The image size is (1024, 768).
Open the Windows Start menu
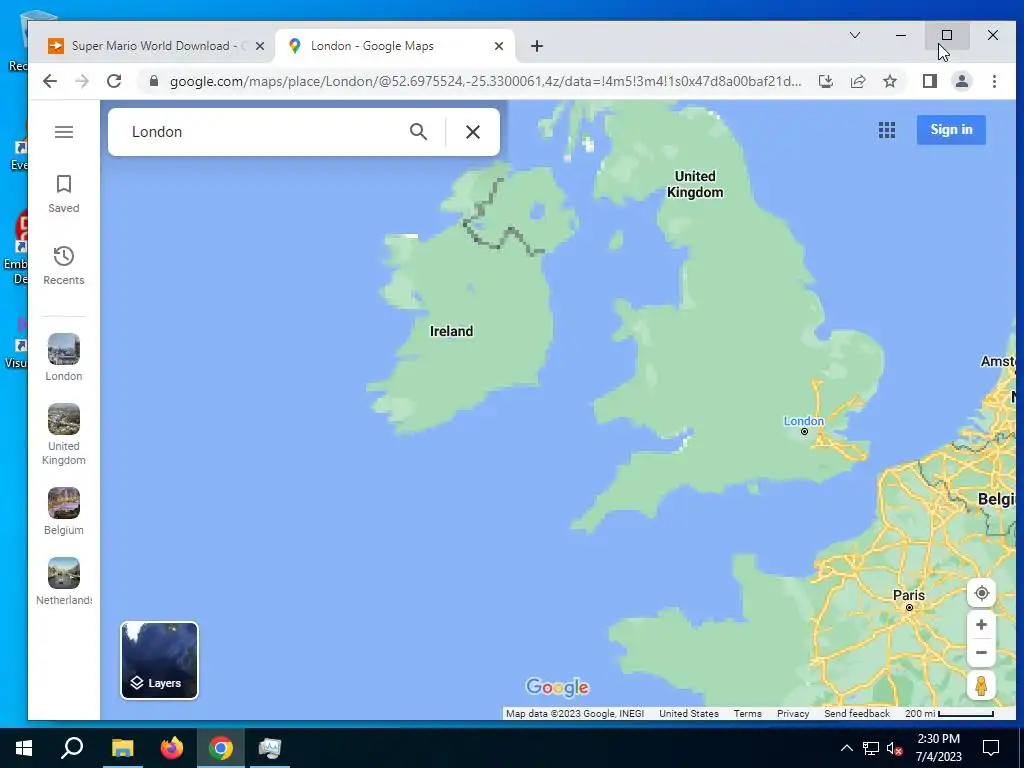click(24, 748)
